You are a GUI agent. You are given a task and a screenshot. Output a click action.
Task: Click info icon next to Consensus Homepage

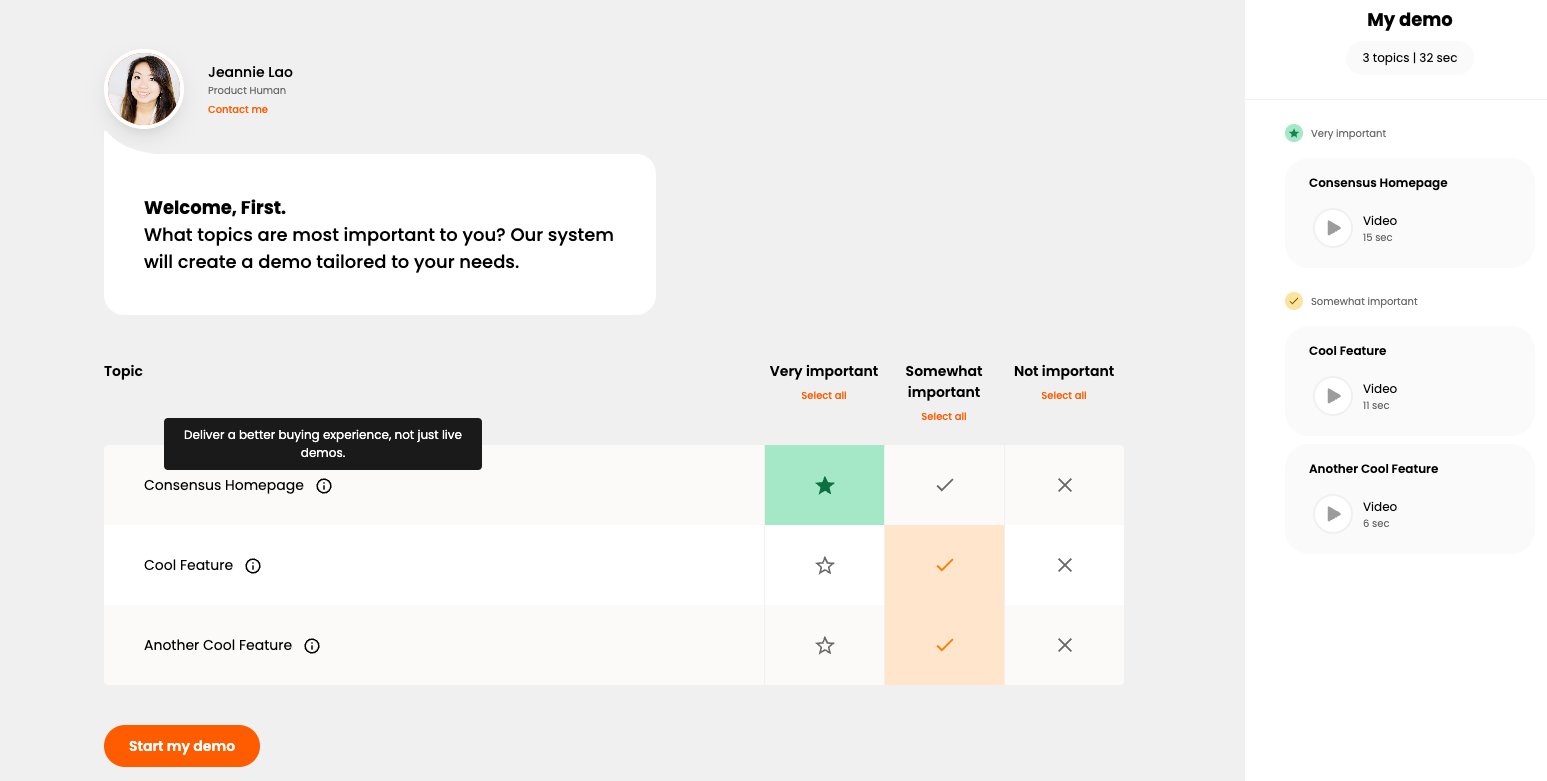[x=324, y=486]
